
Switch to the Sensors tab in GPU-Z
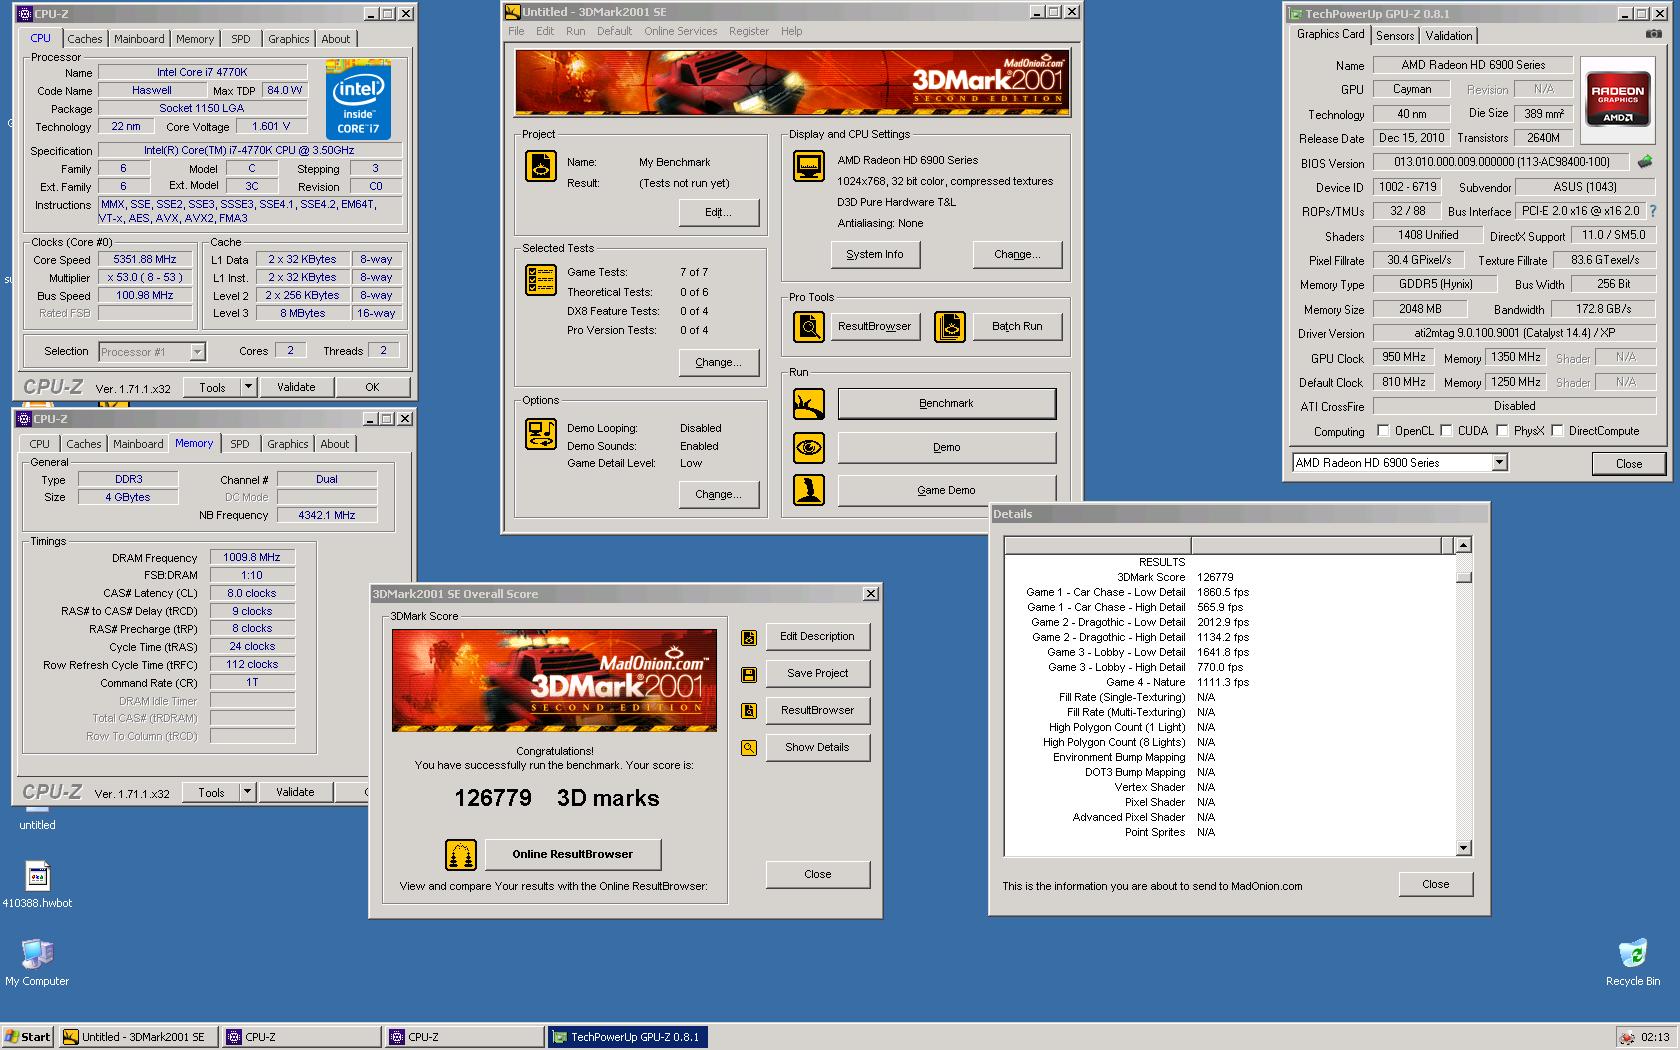coord(1395,36)
